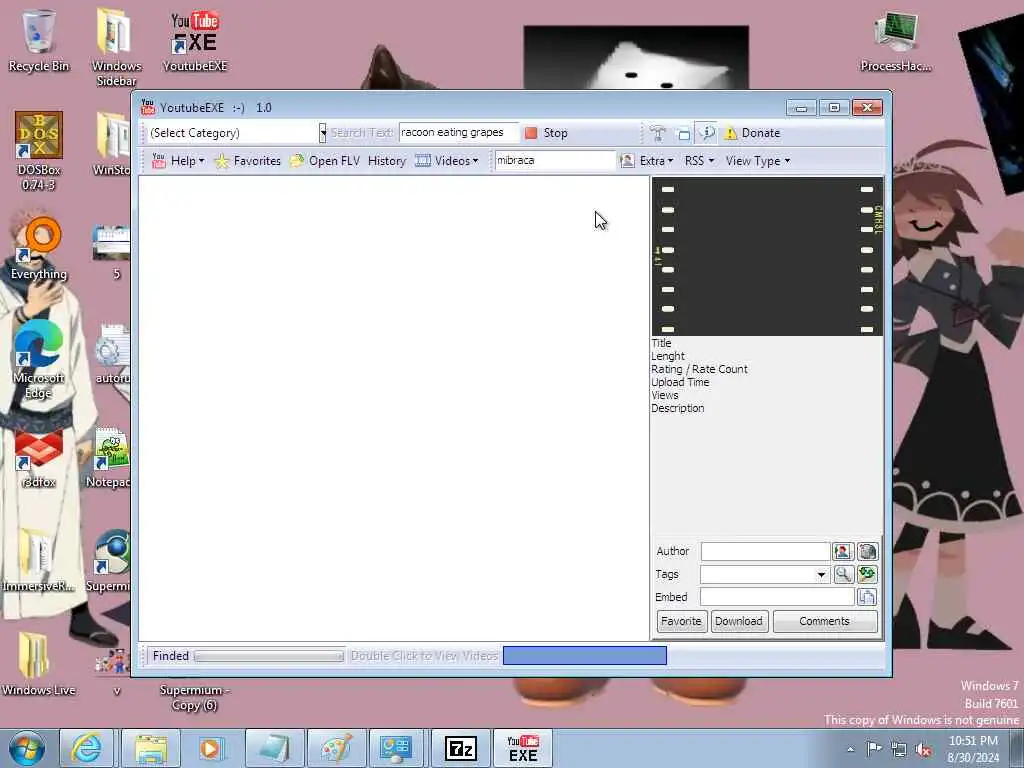Click the Lenght label in details panel
The image size is (1024, 768).
667,356
